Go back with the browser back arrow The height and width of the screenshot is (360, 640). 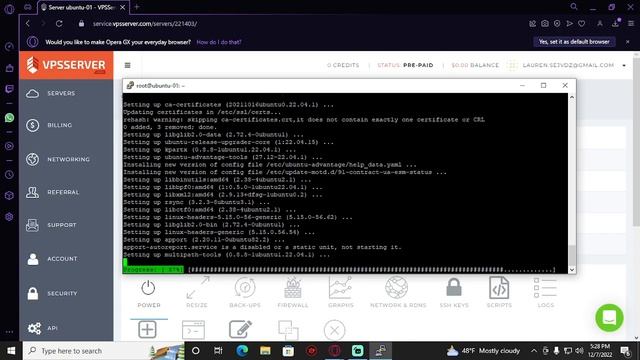[x=28, y=24]
